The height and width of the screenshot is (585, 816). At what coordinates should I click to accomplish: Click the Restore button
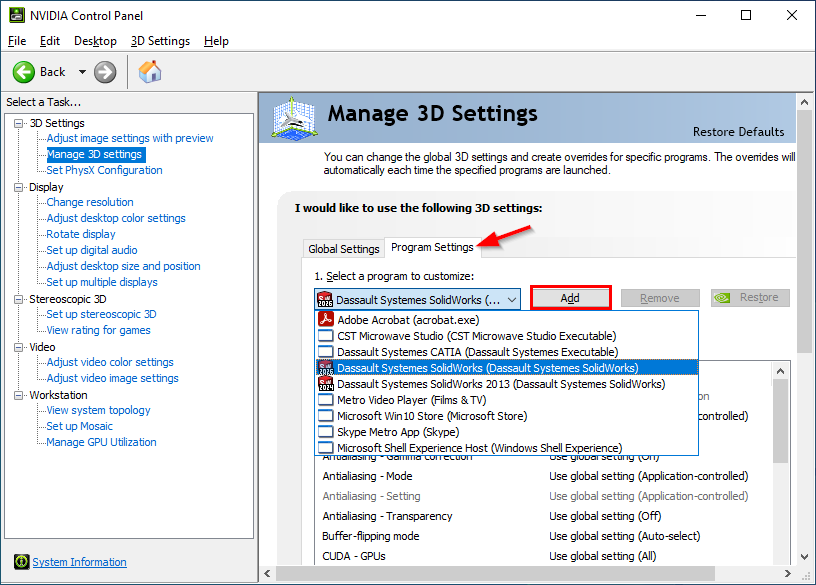(x=750, y=298)
